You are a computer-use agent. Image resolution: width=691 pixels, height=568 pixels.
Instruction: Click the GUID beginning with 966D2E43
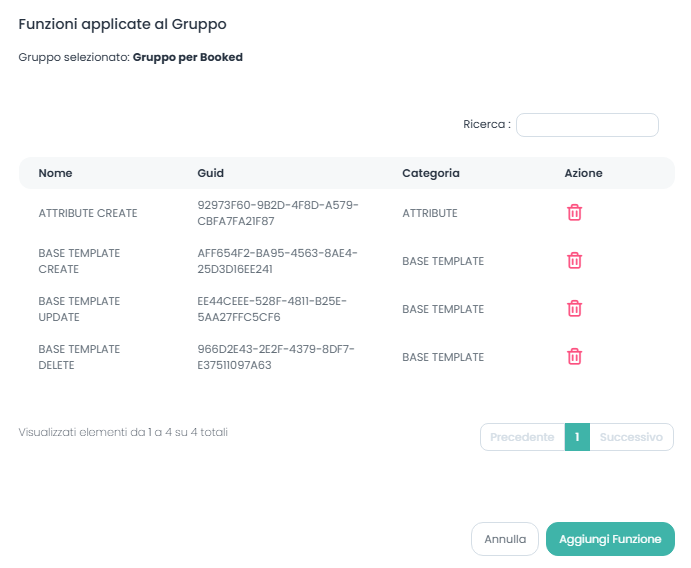pos(277,357)
